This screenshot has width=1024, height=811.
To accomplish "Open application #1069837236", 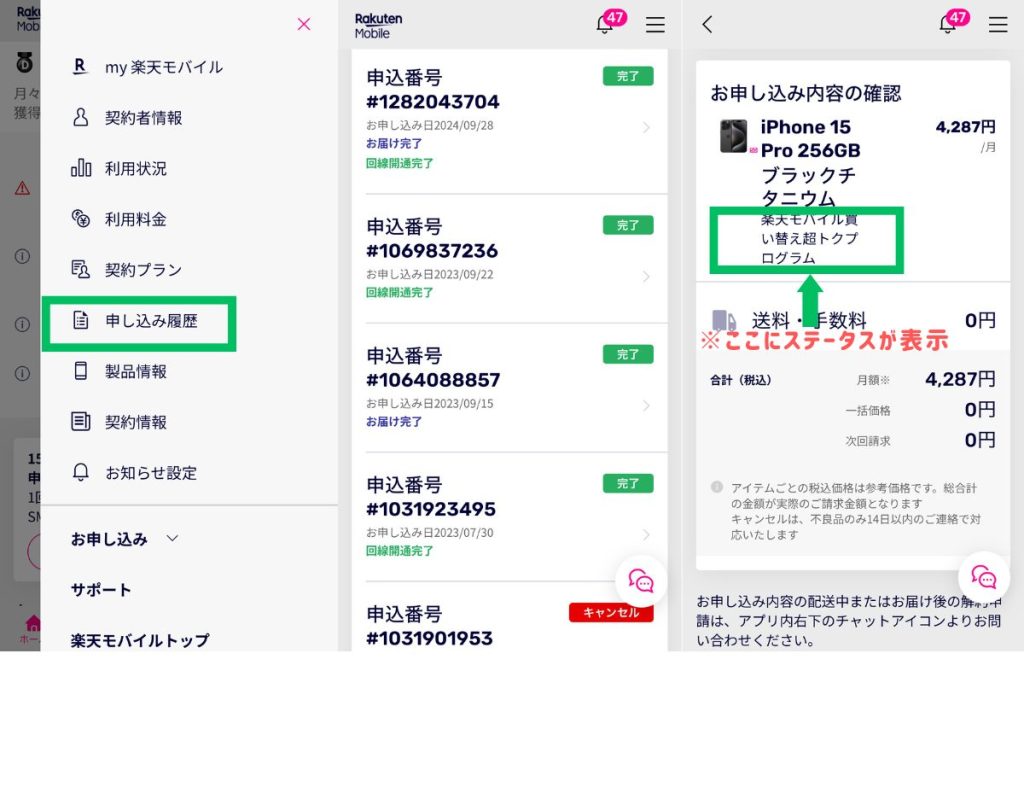I will (x=509, y=259).
